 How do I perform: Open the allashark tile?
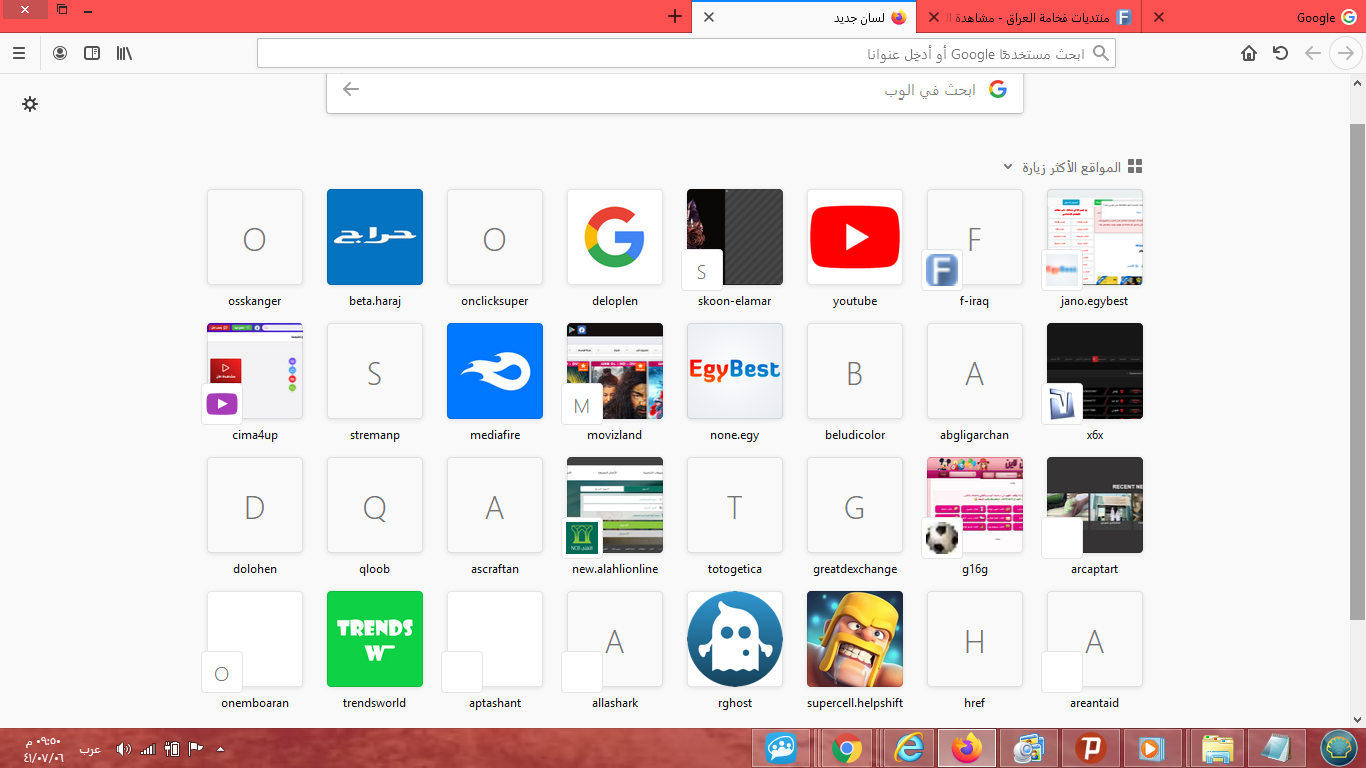pyautogui.click(x=615, y=639)
